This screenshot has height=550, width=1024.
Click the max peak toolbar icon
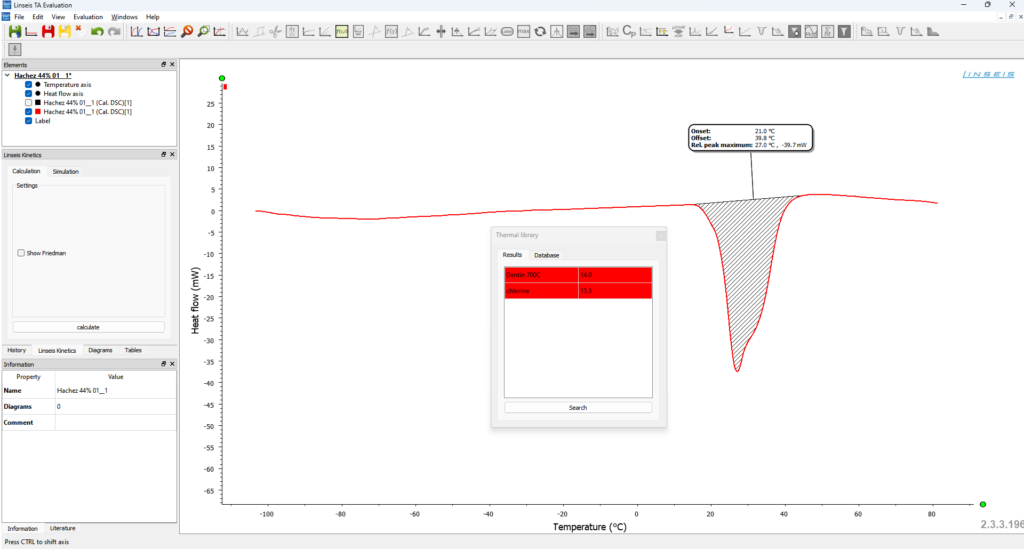click(x=524, y=32)
